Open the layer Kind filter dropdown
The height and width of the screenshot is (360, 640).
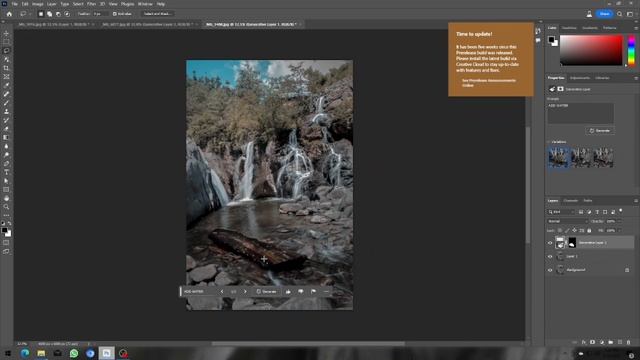pos(561,212)
